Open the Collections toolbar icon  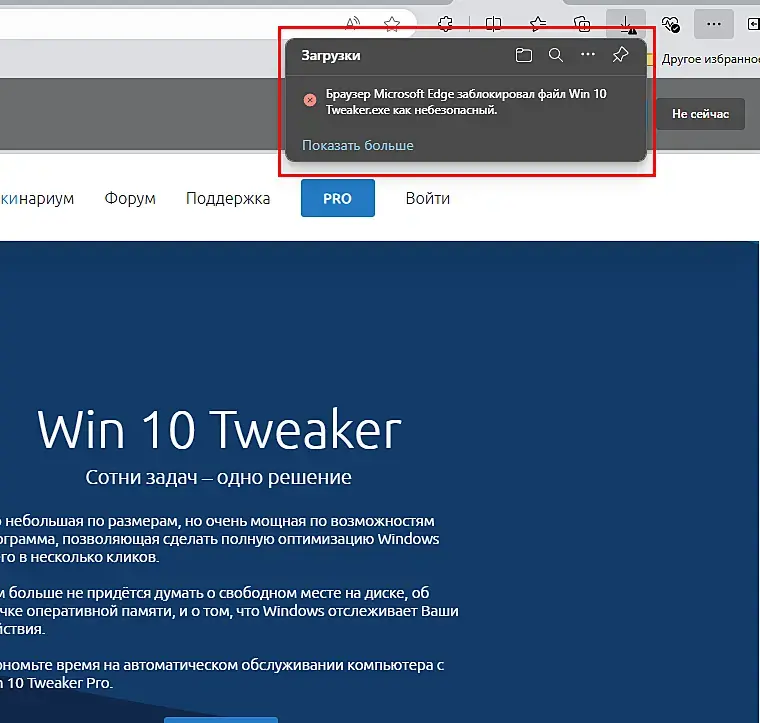pos(582,23)
